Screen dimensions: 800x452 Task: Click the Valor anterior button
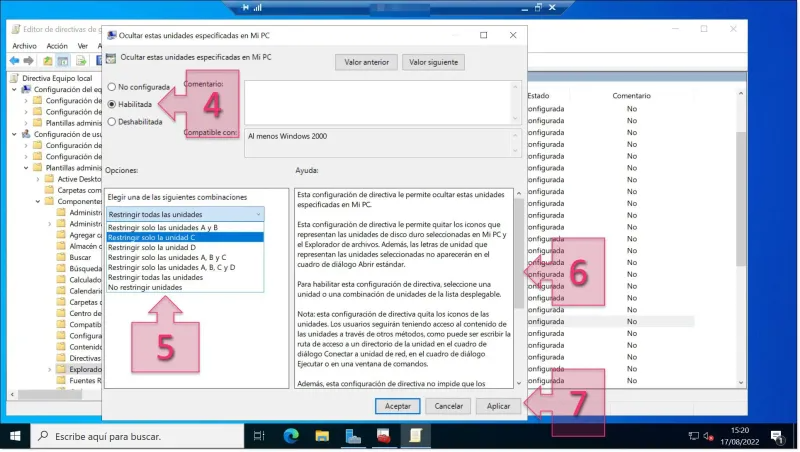tap(366, 62)
